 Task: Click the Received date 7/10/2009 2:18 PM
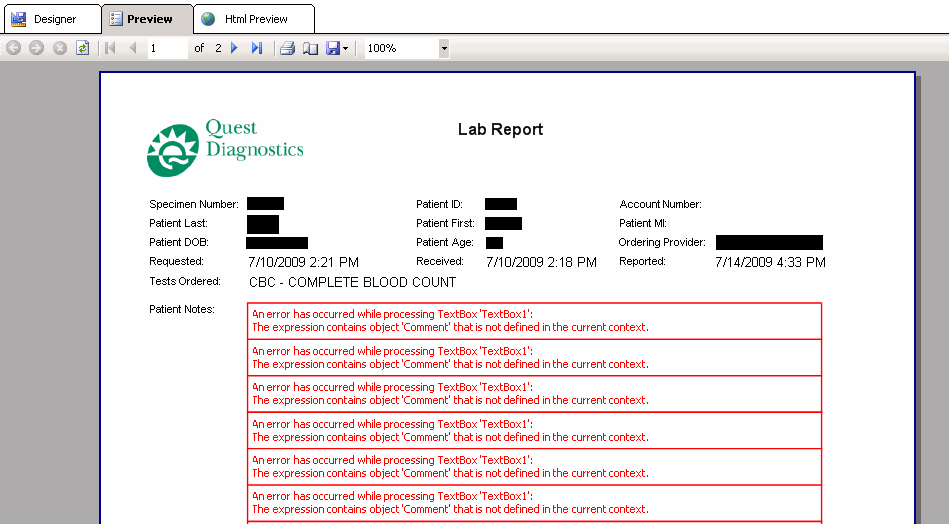[x=541, y=262]
